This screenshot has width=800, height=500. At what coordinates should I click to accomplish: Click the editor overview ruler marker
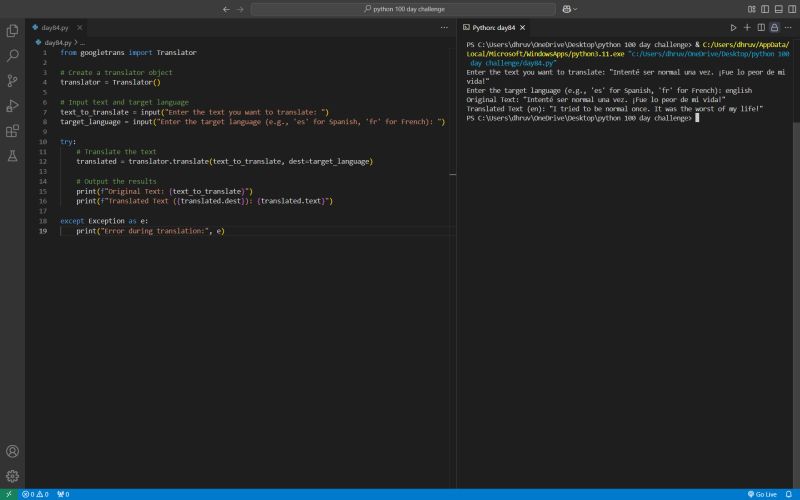[x=453, y=174]
